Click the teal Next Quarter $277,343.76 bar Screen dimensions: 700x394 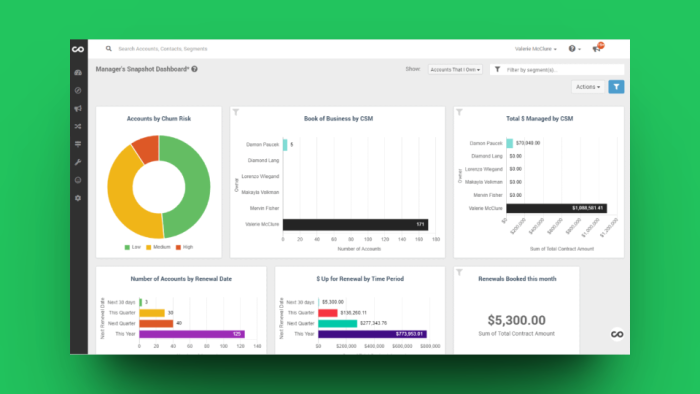pos(338,323)
